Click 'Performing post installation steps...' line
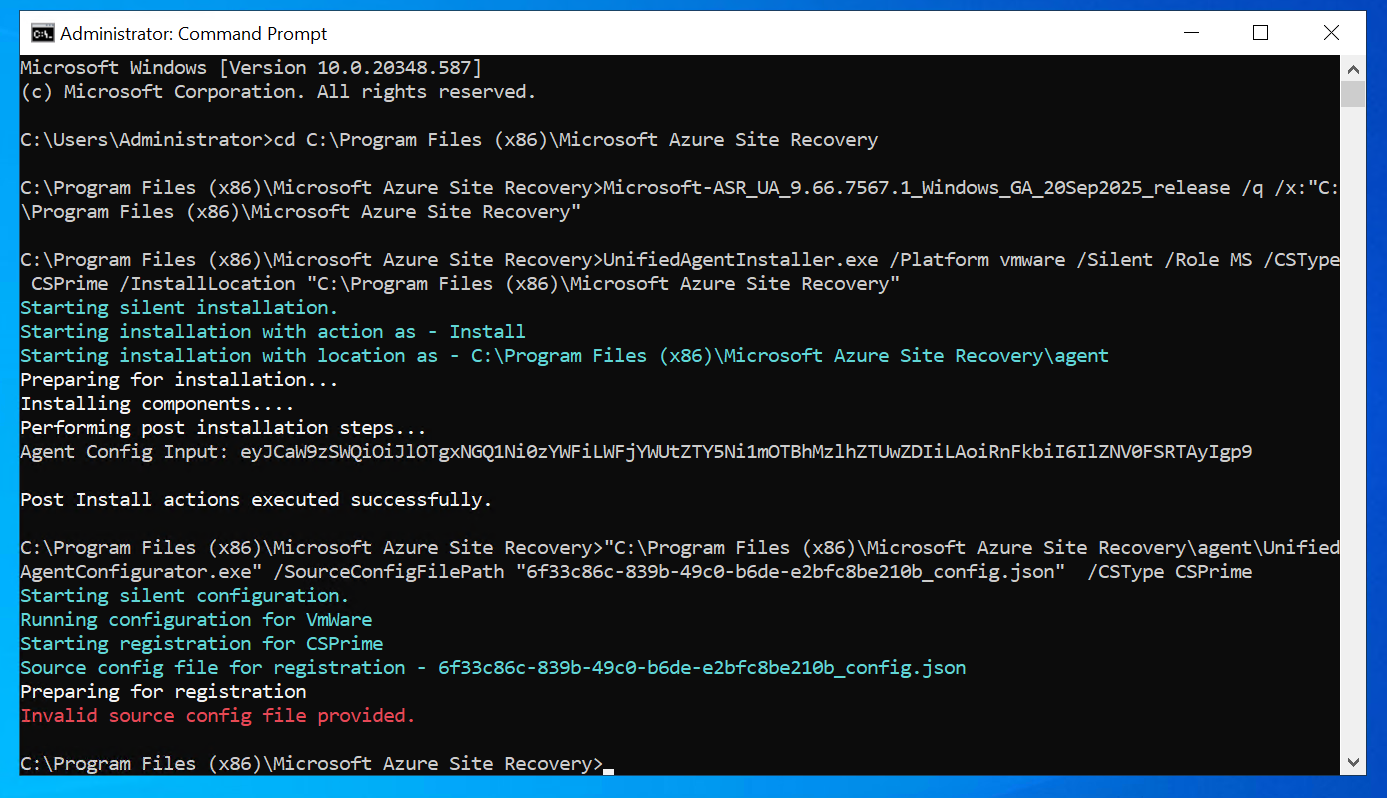Viewport: 1387px width, 798px height. pyautogui.click(x=223, y=427)
